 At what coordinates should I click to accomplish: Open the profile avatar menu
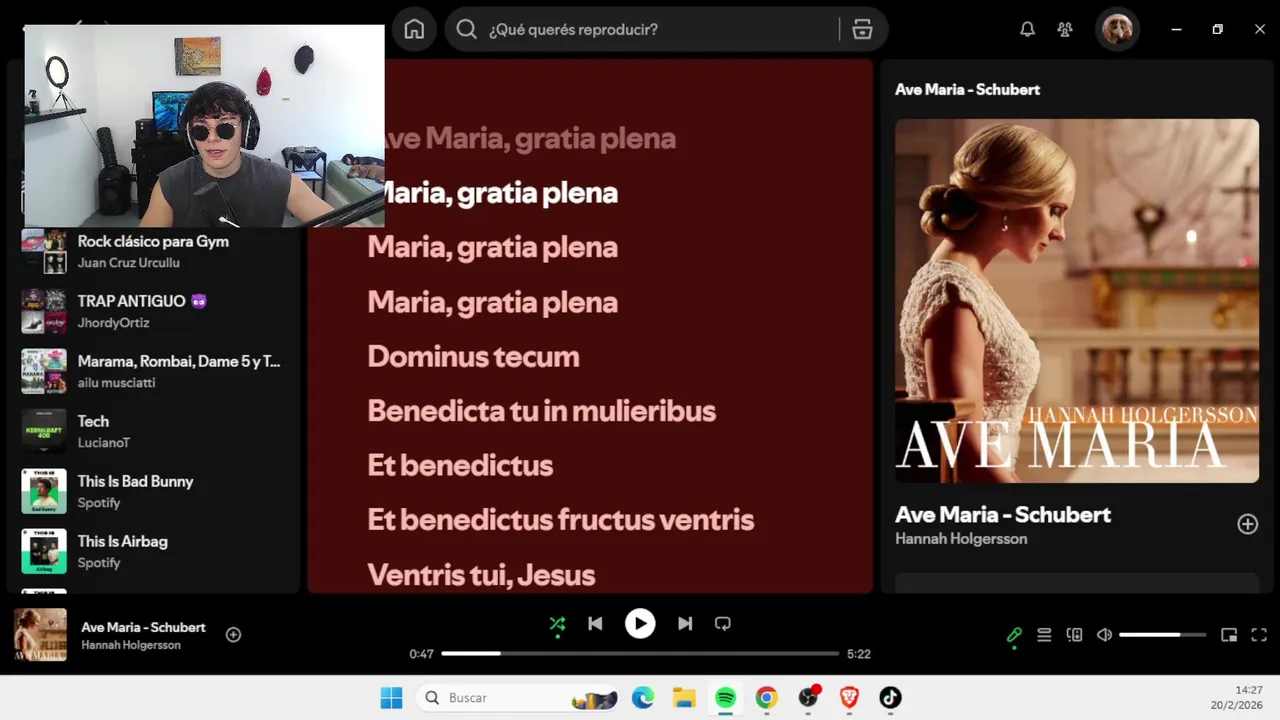click(x=1117, y=30)
